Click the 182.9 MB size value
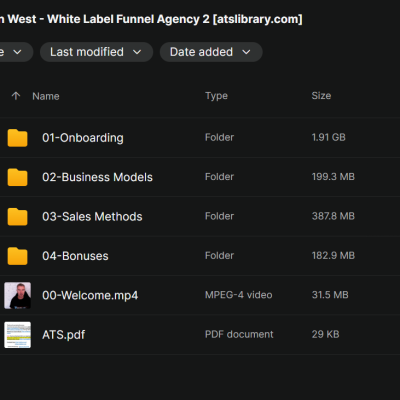 [333, 255]
